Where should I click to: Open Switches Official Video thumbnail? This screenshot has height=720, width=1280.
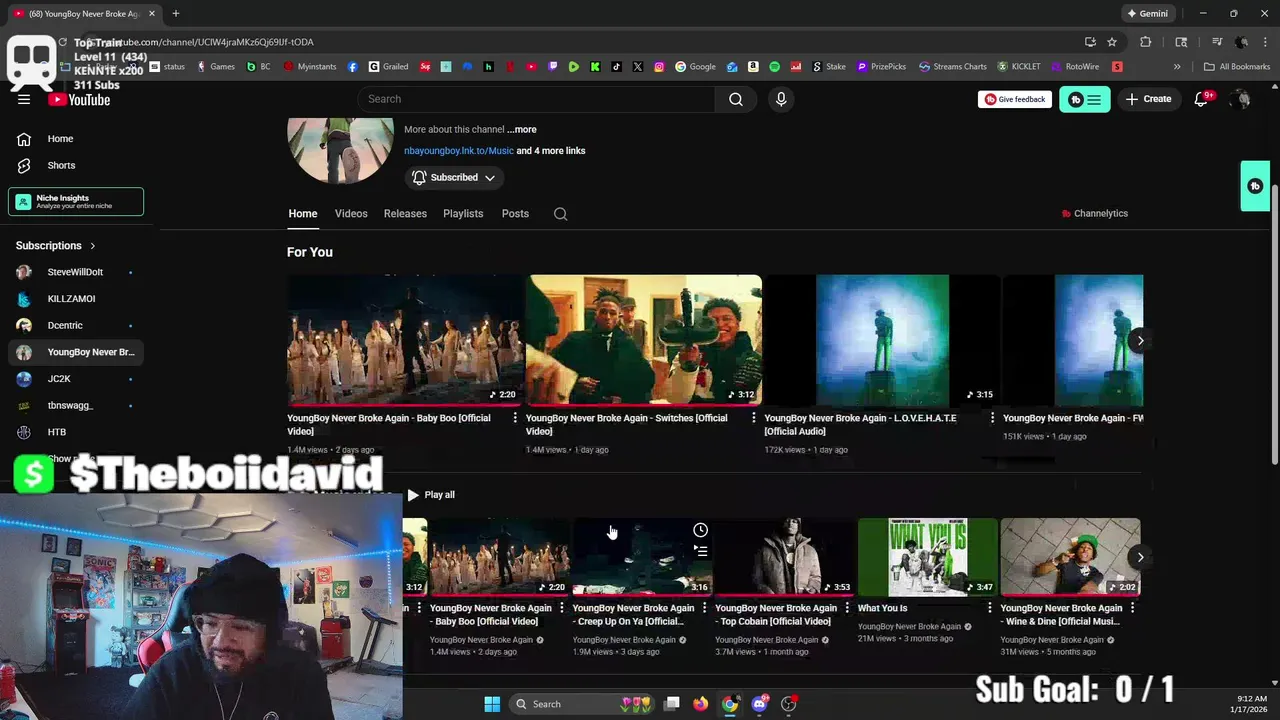point(644,339)
